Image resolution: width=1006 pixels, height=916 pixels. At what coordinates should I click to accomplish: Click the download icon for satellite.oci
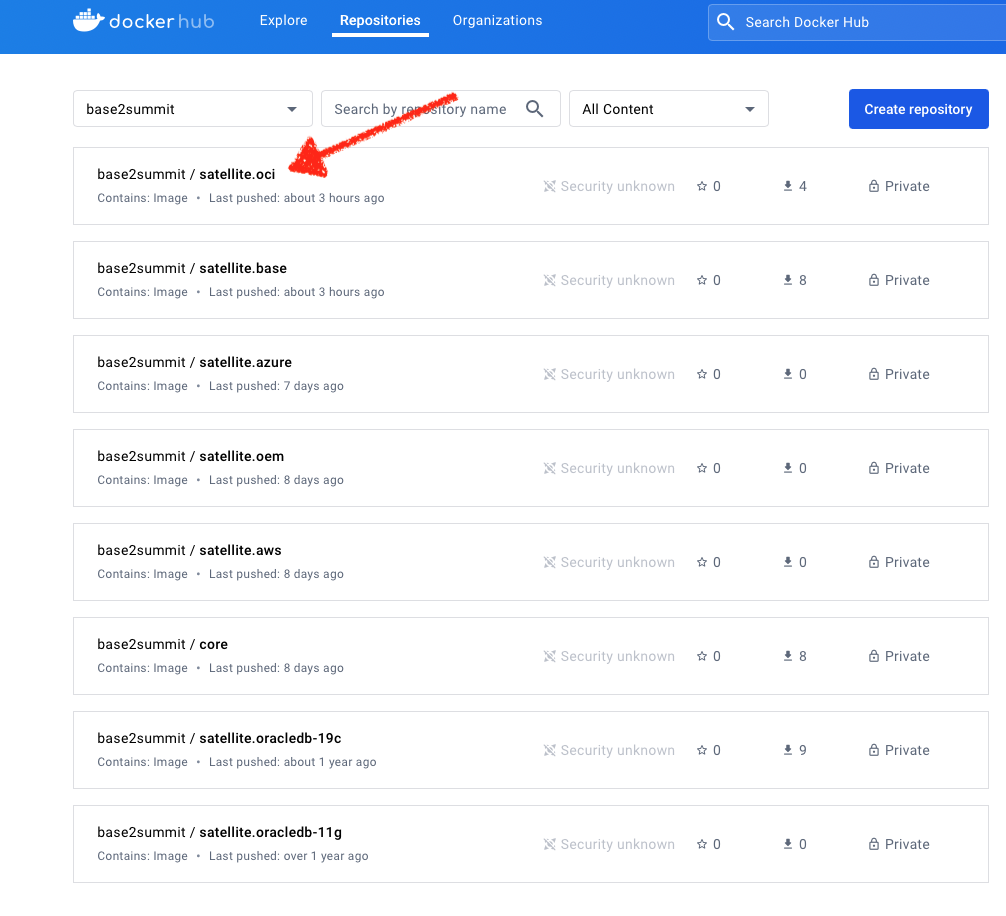click(x=788, y=186)
